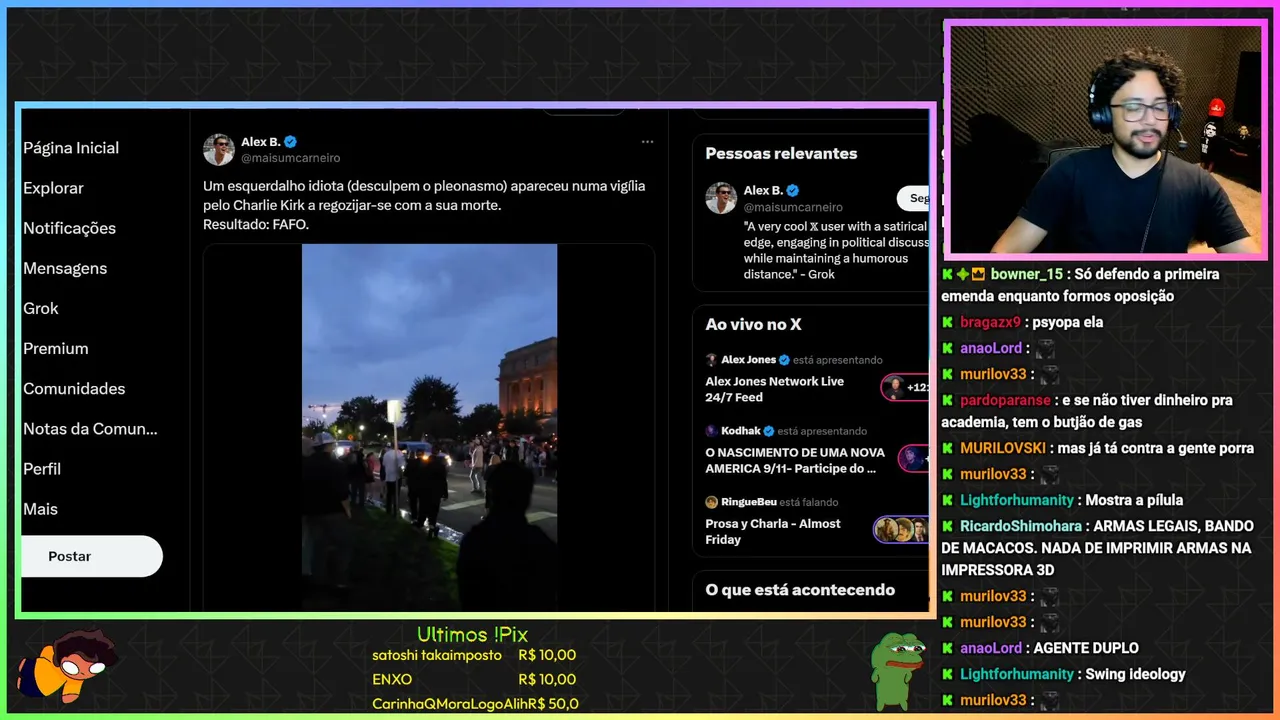The width and height of the screenshot is (1280, 720).
Task: Click the Pepe frog sticker
Action: [897, 670]
